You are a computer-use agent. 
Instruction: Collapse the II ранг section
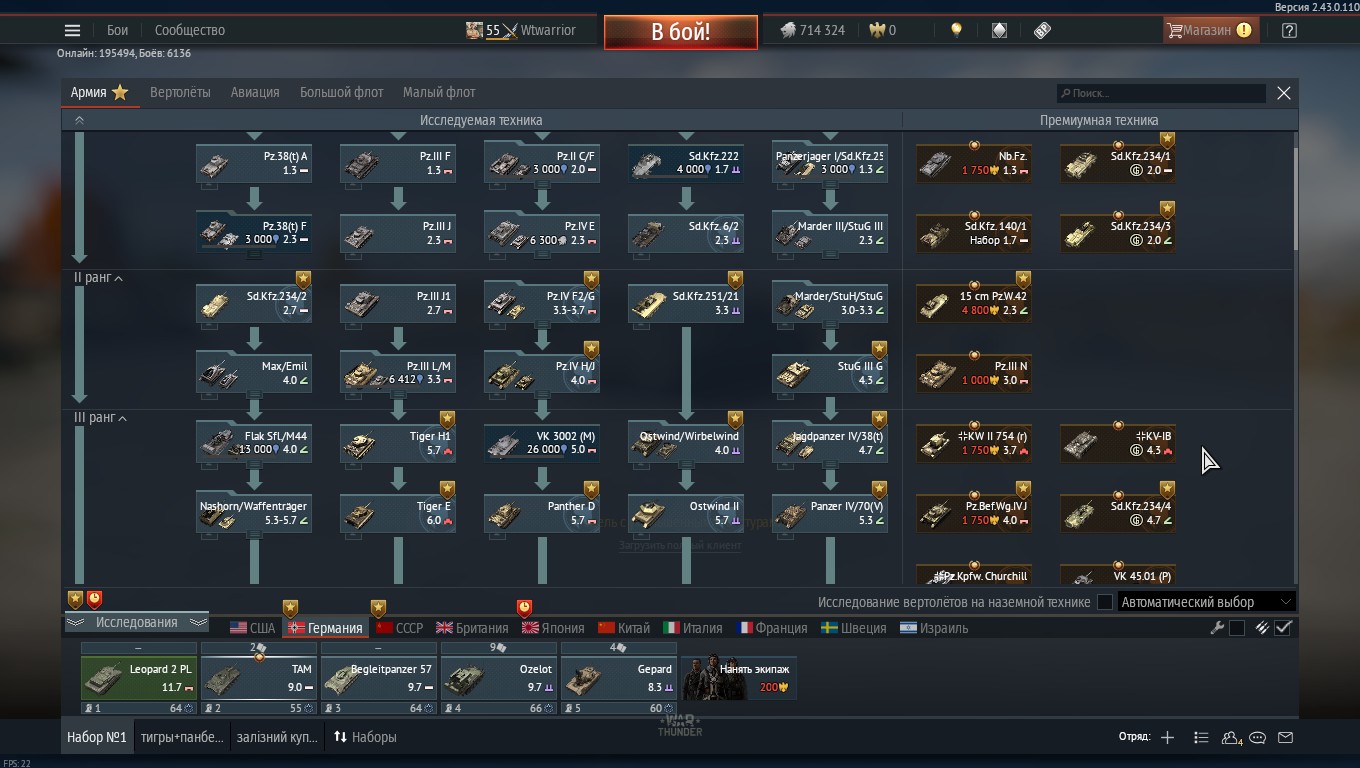tap(98, 278)
